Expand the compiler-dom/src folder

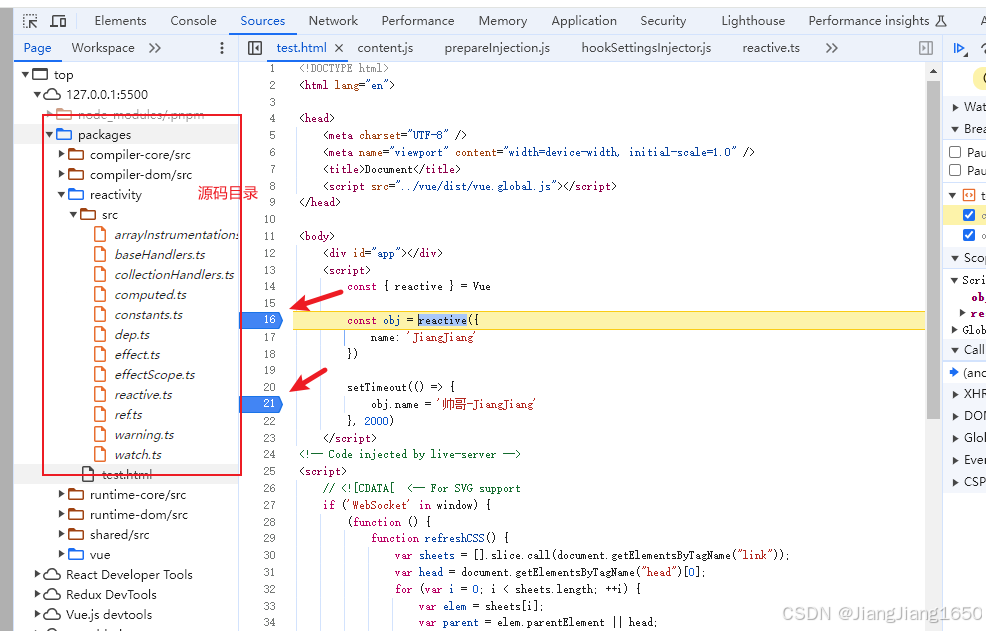pos(62,174)
